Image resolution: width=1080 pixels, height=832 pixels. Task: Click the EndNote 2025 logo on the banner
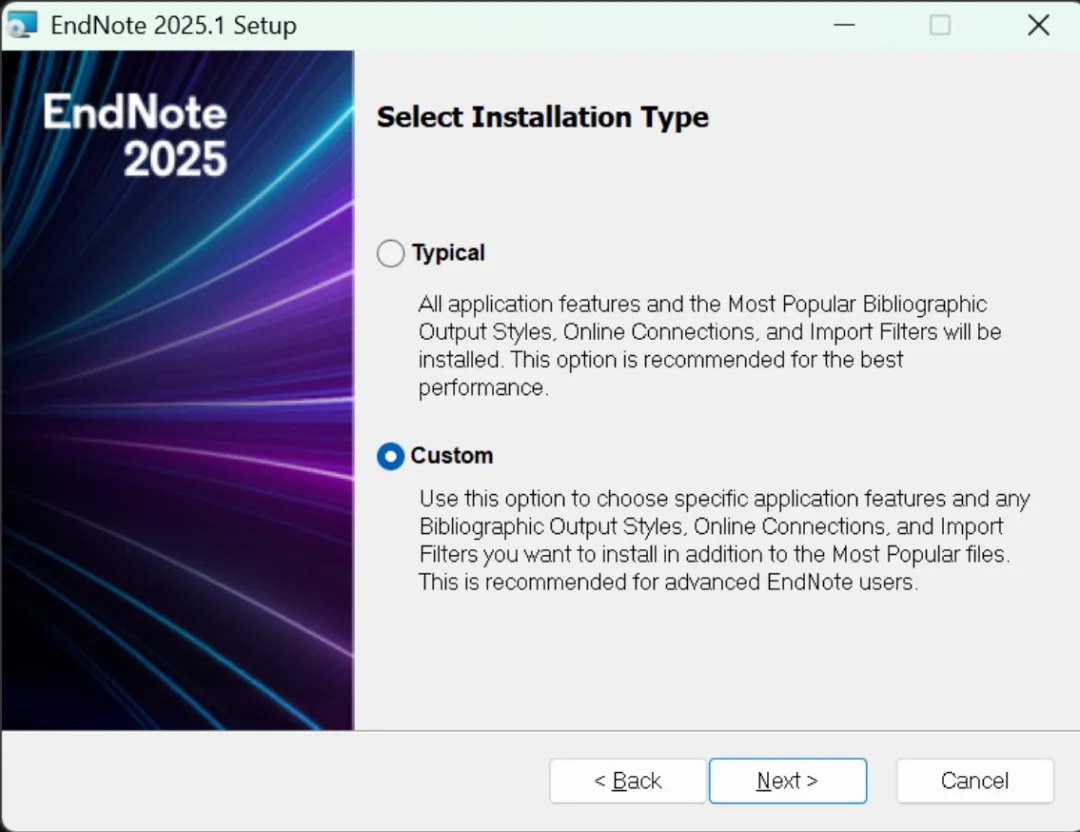tap(135, 134)
